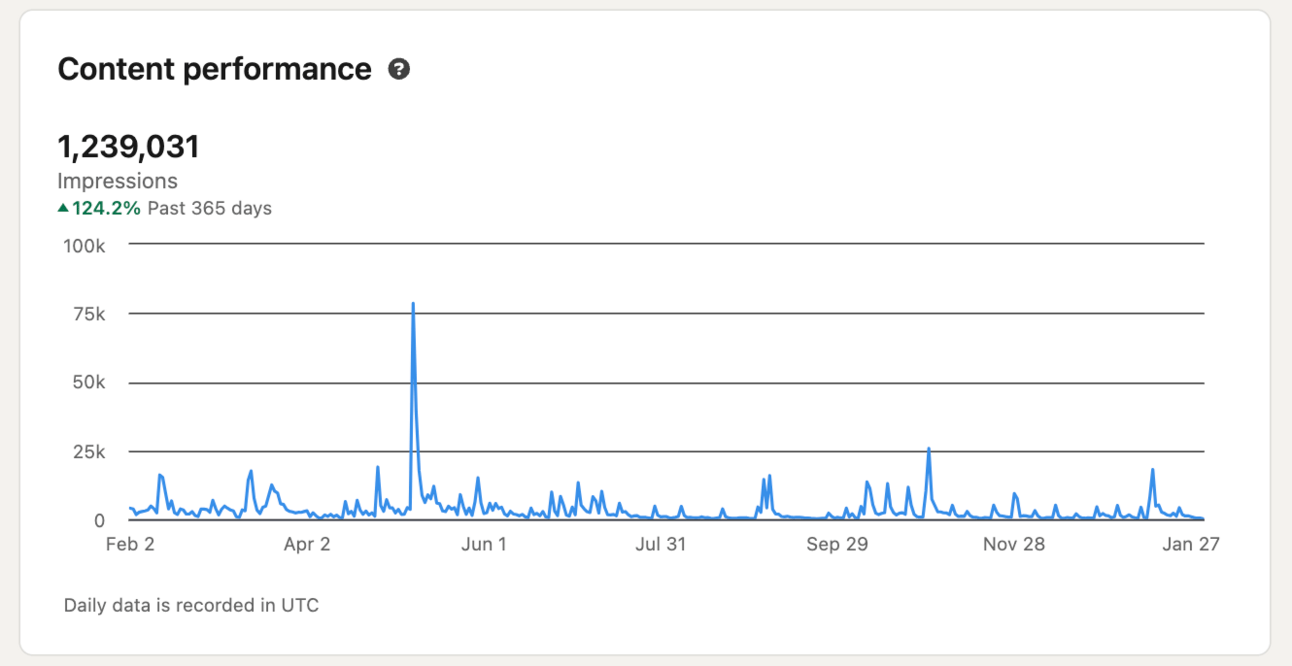Click the 25k y-axis label
The image size is (1292, 666).
[x=88, y=452]
